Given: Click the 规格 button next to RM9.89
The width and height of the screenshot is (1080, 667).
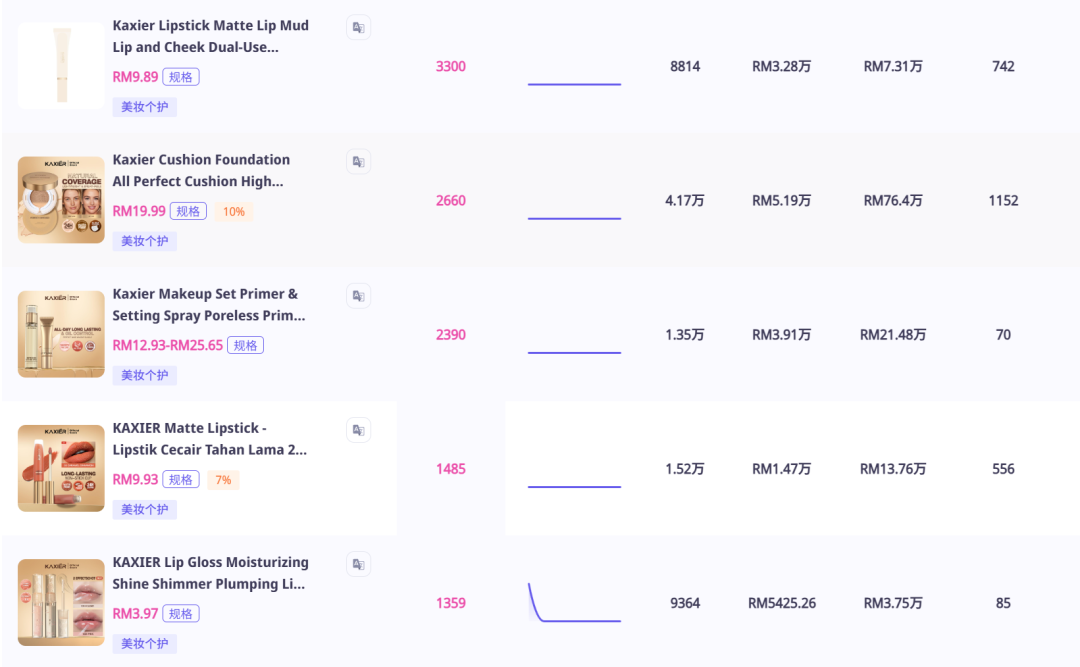Looking at the screenshot, I should (181, 77).
